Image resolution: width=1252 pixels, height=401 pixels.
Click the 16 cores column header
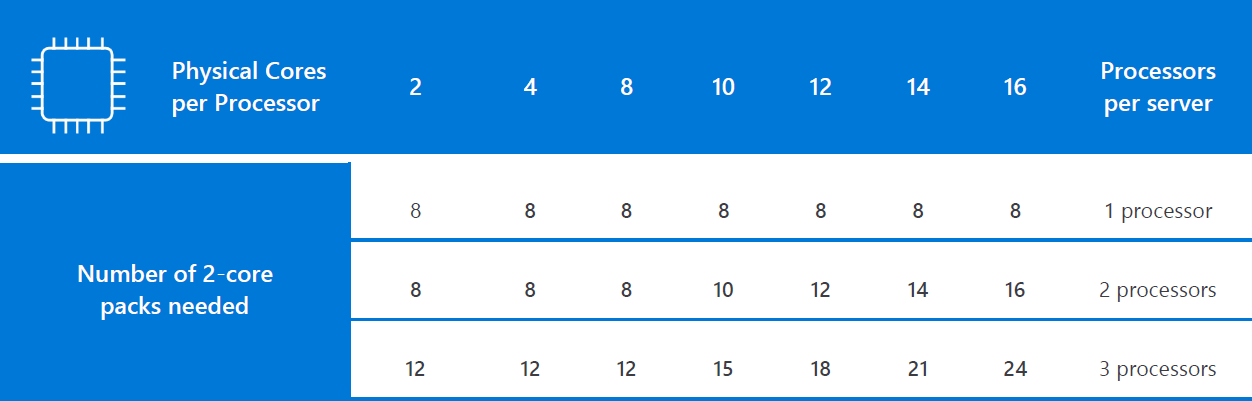[1015, 87]
